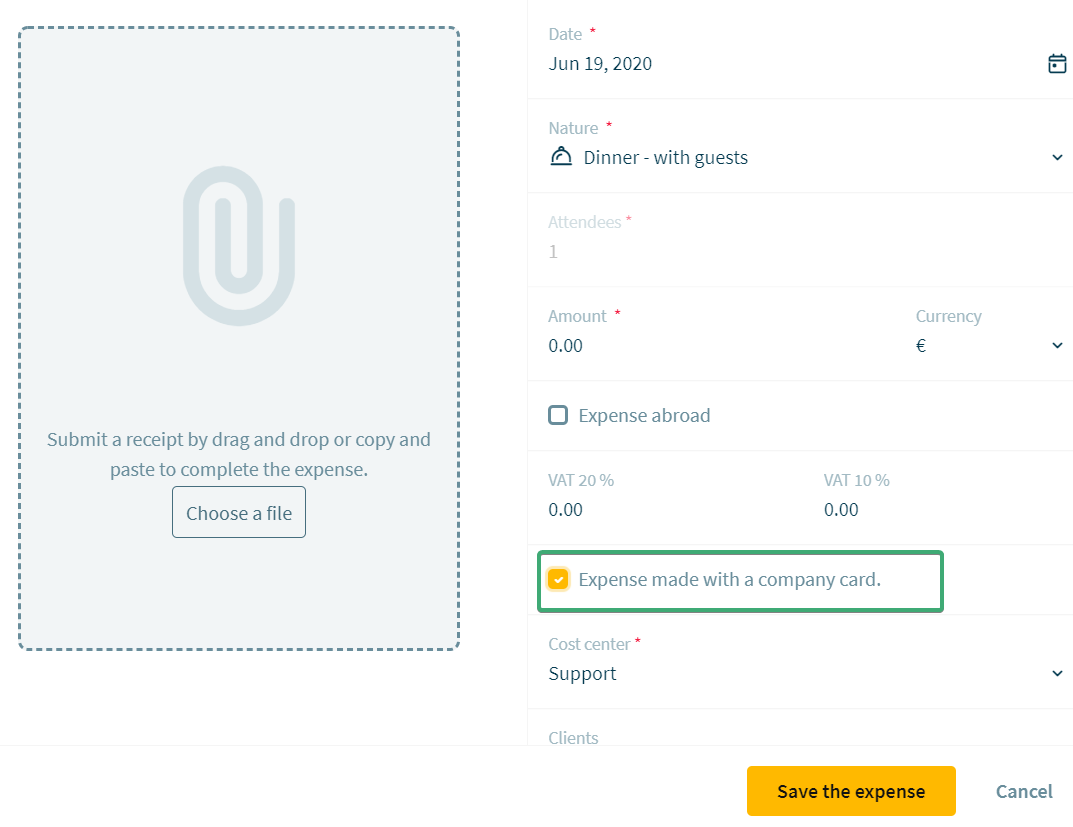The image size is (1073, 827).
Task: Click the Save the expense button
Action: 851,791
